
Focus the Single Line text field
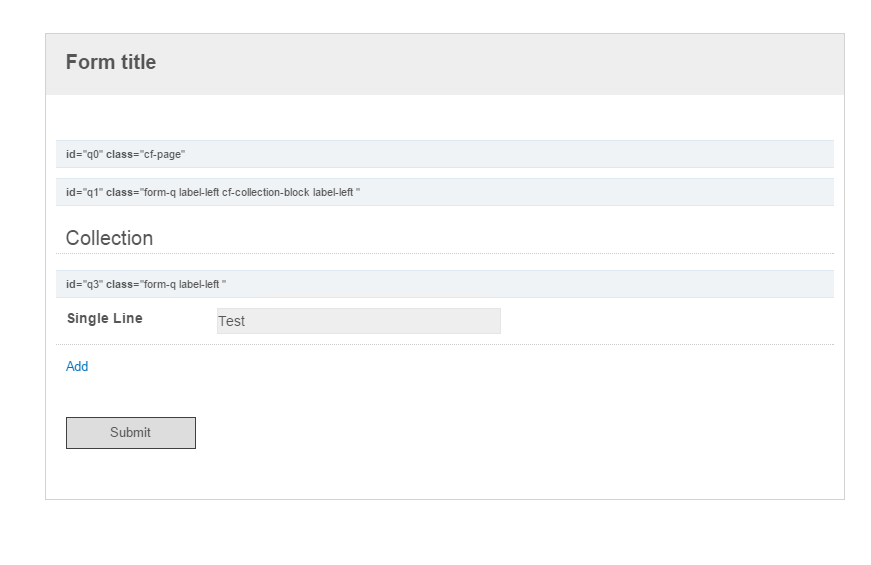point(358,321)
